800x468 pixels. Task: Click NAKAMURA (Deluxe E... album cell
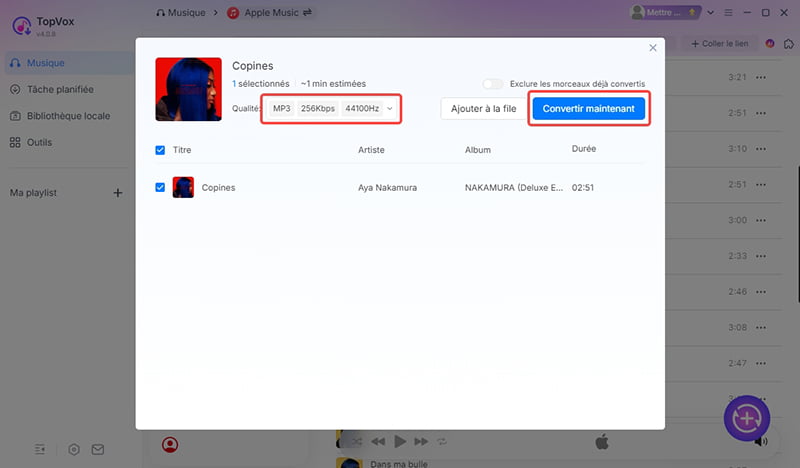point(514,188)
